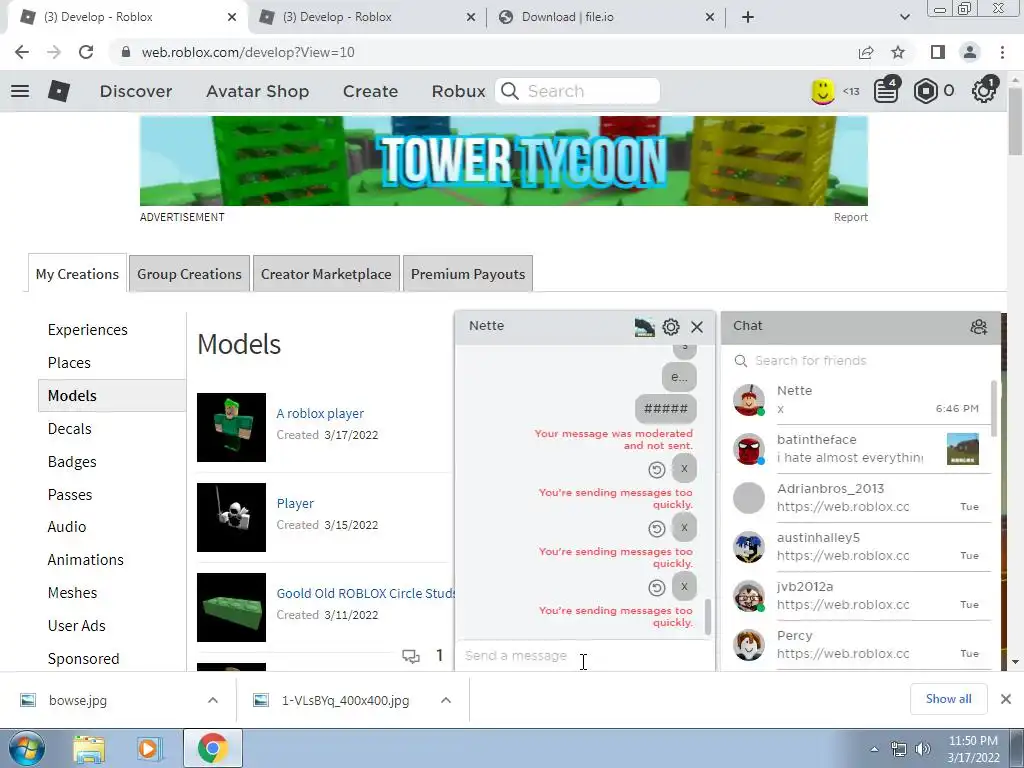Open batintheface chat conversation
This screenshot has height=768, width=1024.
coord(861,449)
